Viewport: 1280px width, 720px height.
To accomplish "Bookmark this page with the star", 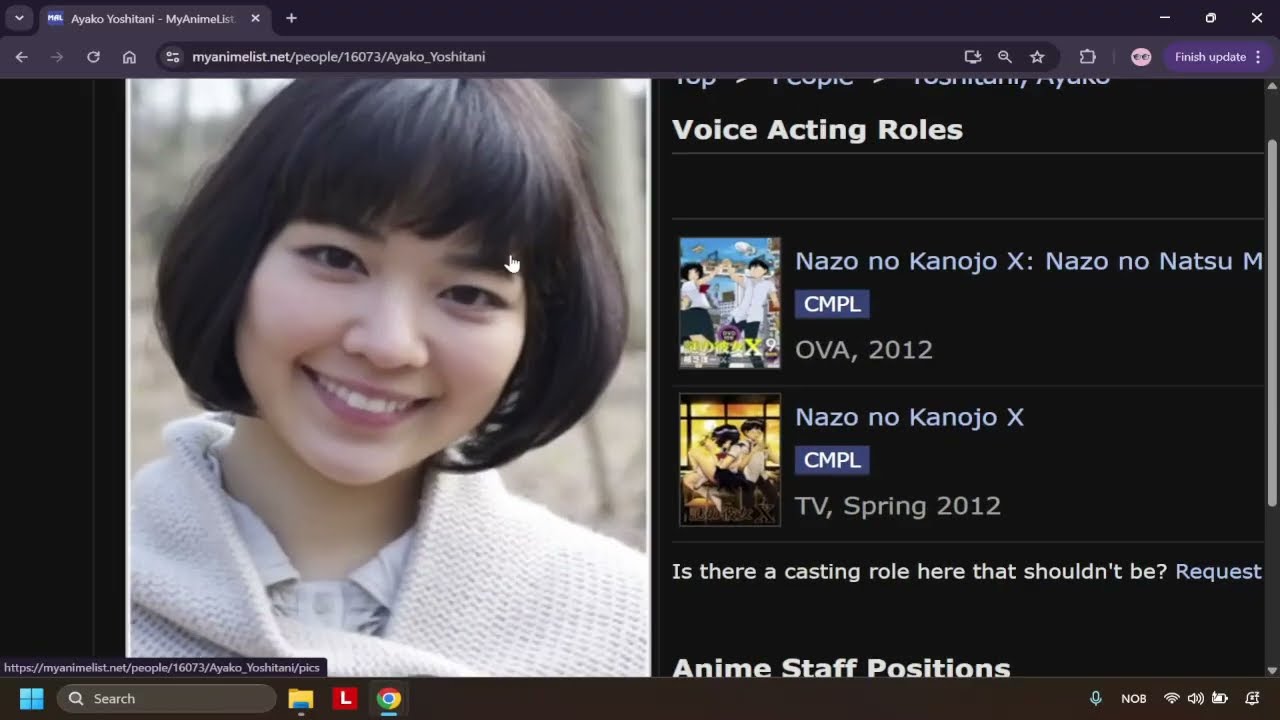I will [x=1037, y=57].
